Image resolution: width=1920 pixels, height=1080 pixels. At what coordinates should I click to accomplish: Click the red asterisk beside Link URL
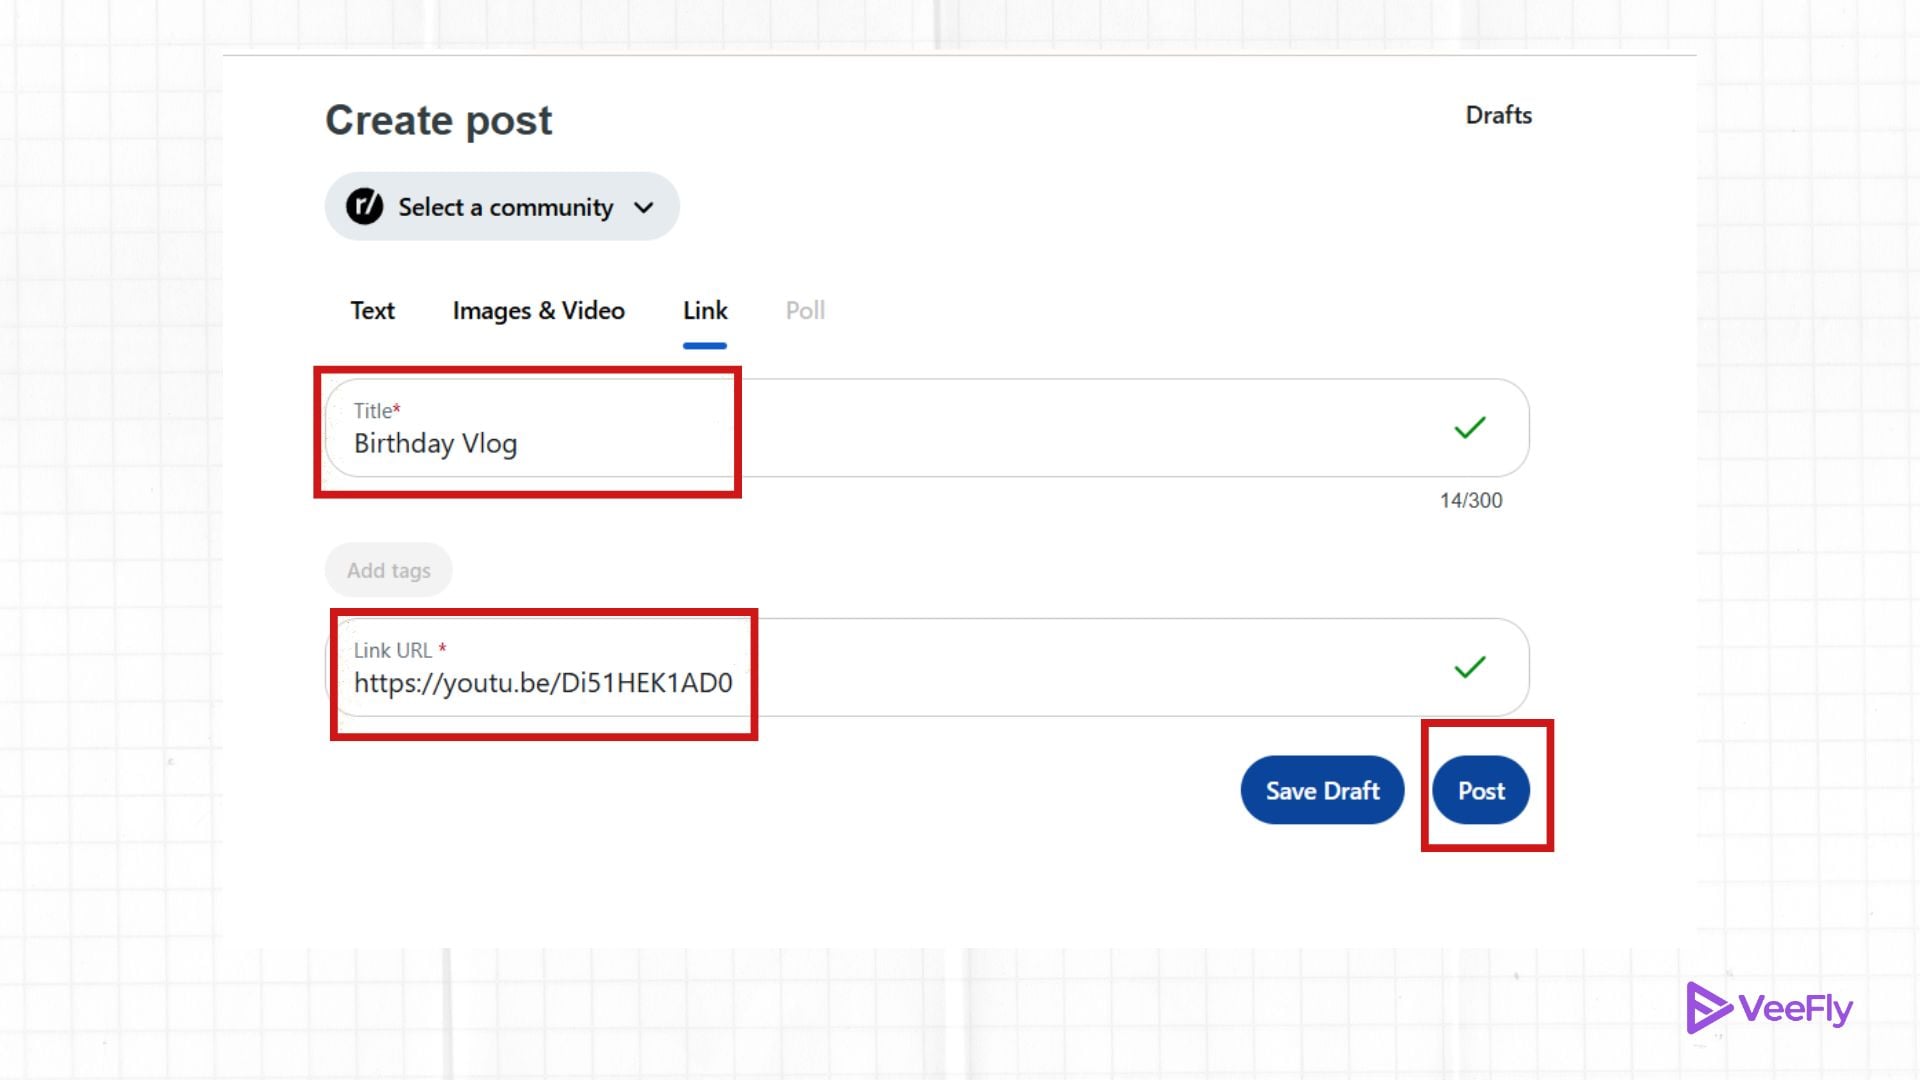pyautogui.click(x=443, y=648)
